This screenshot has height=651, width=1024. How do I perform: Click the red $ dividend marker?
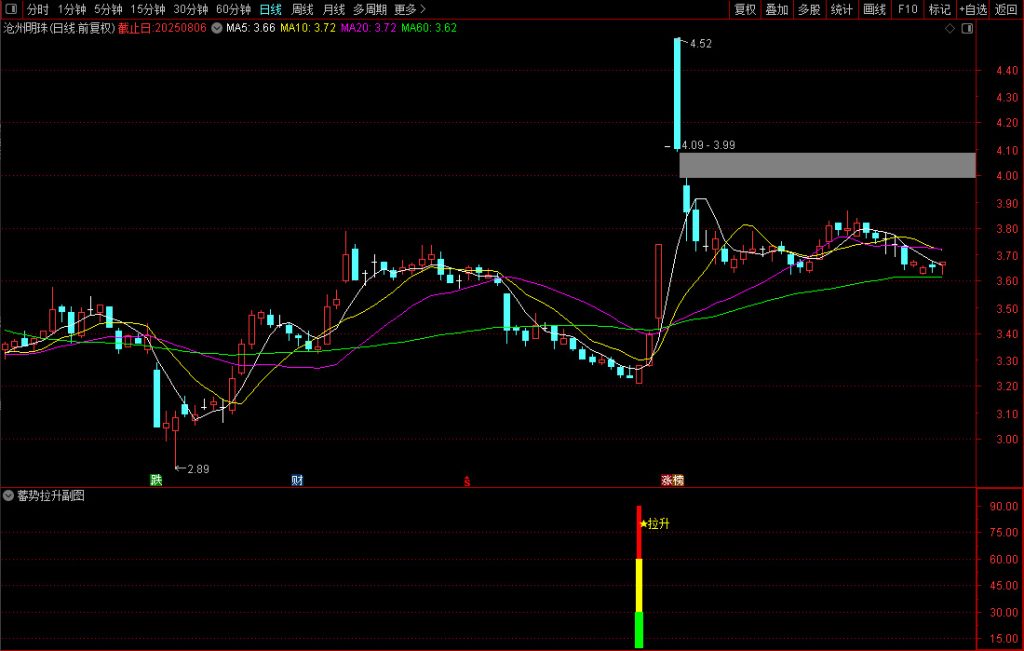466,481
